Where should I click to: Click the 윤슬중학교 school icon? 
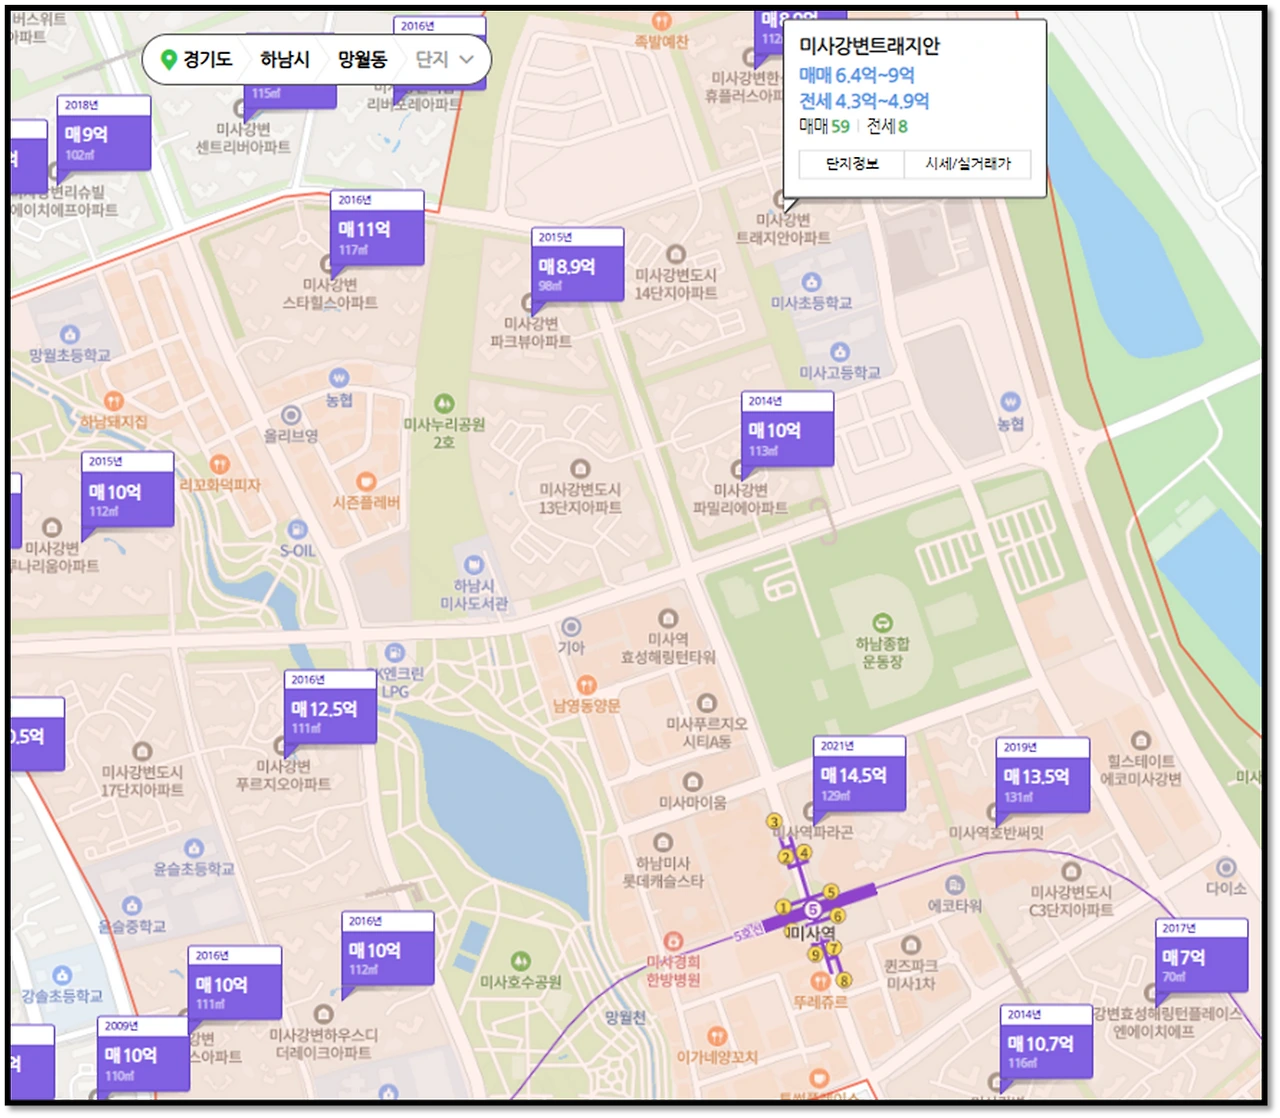132,906
